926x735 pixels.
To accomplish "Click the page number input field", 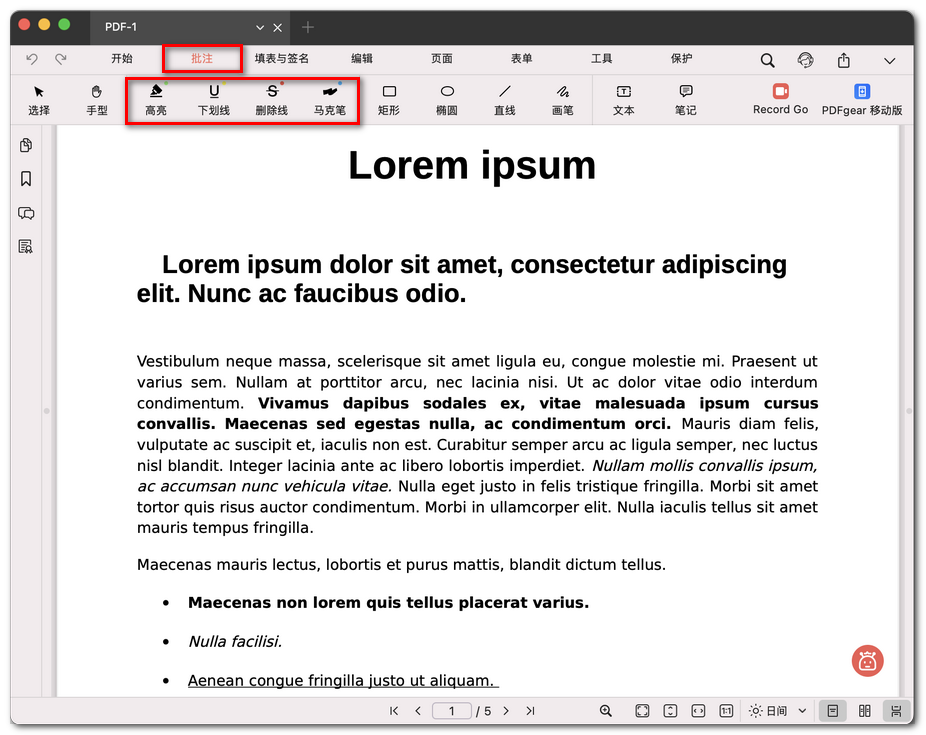I will [x=452, y=711].
